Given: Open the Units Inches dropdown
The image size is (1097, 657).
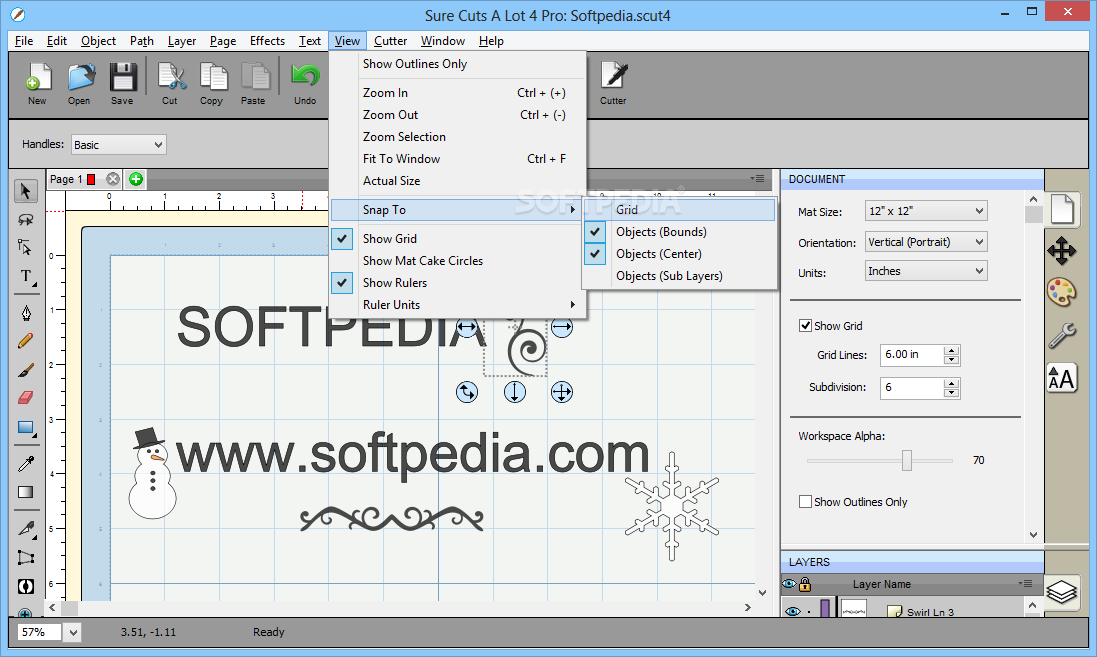Looking at the screenshot, I should point(926,271).
